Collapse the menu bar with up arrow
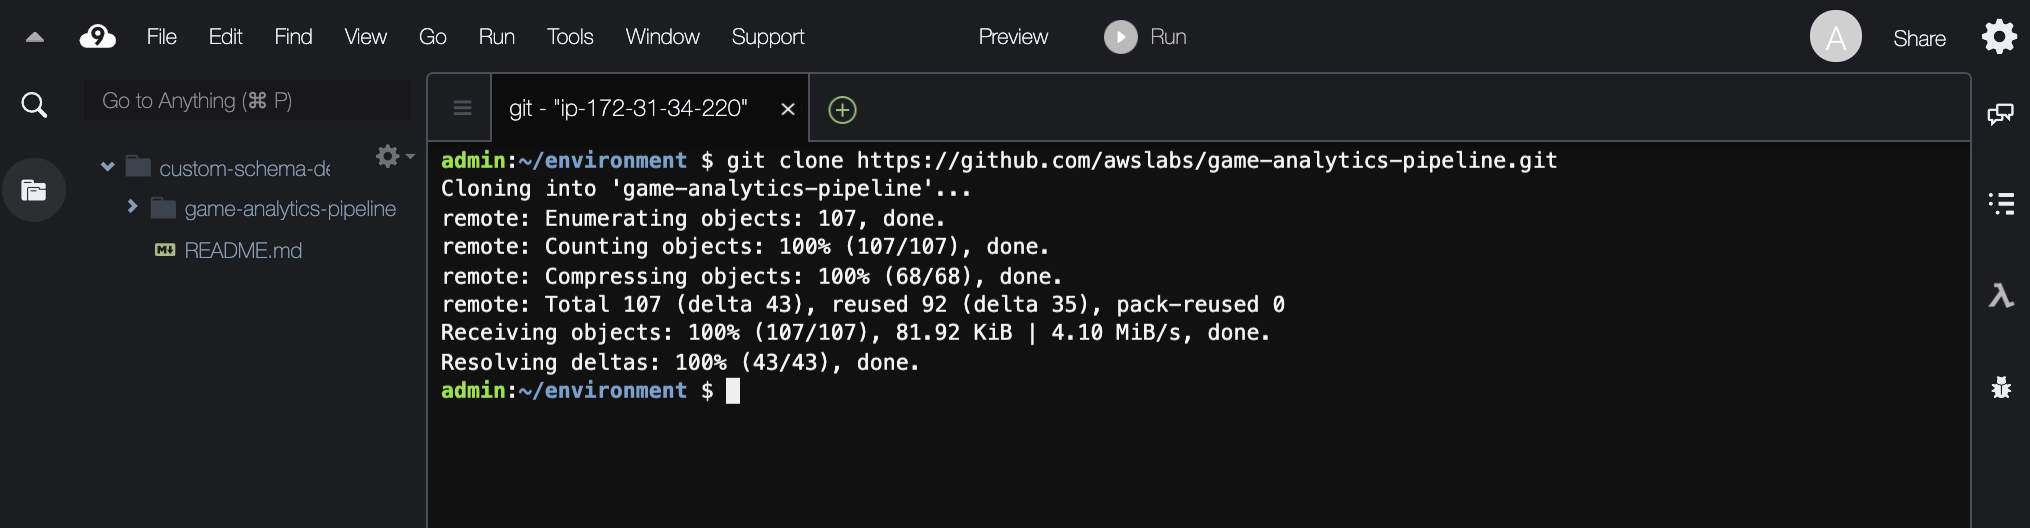The width and height of the screenshot is (2030, 528). [35, 38]
